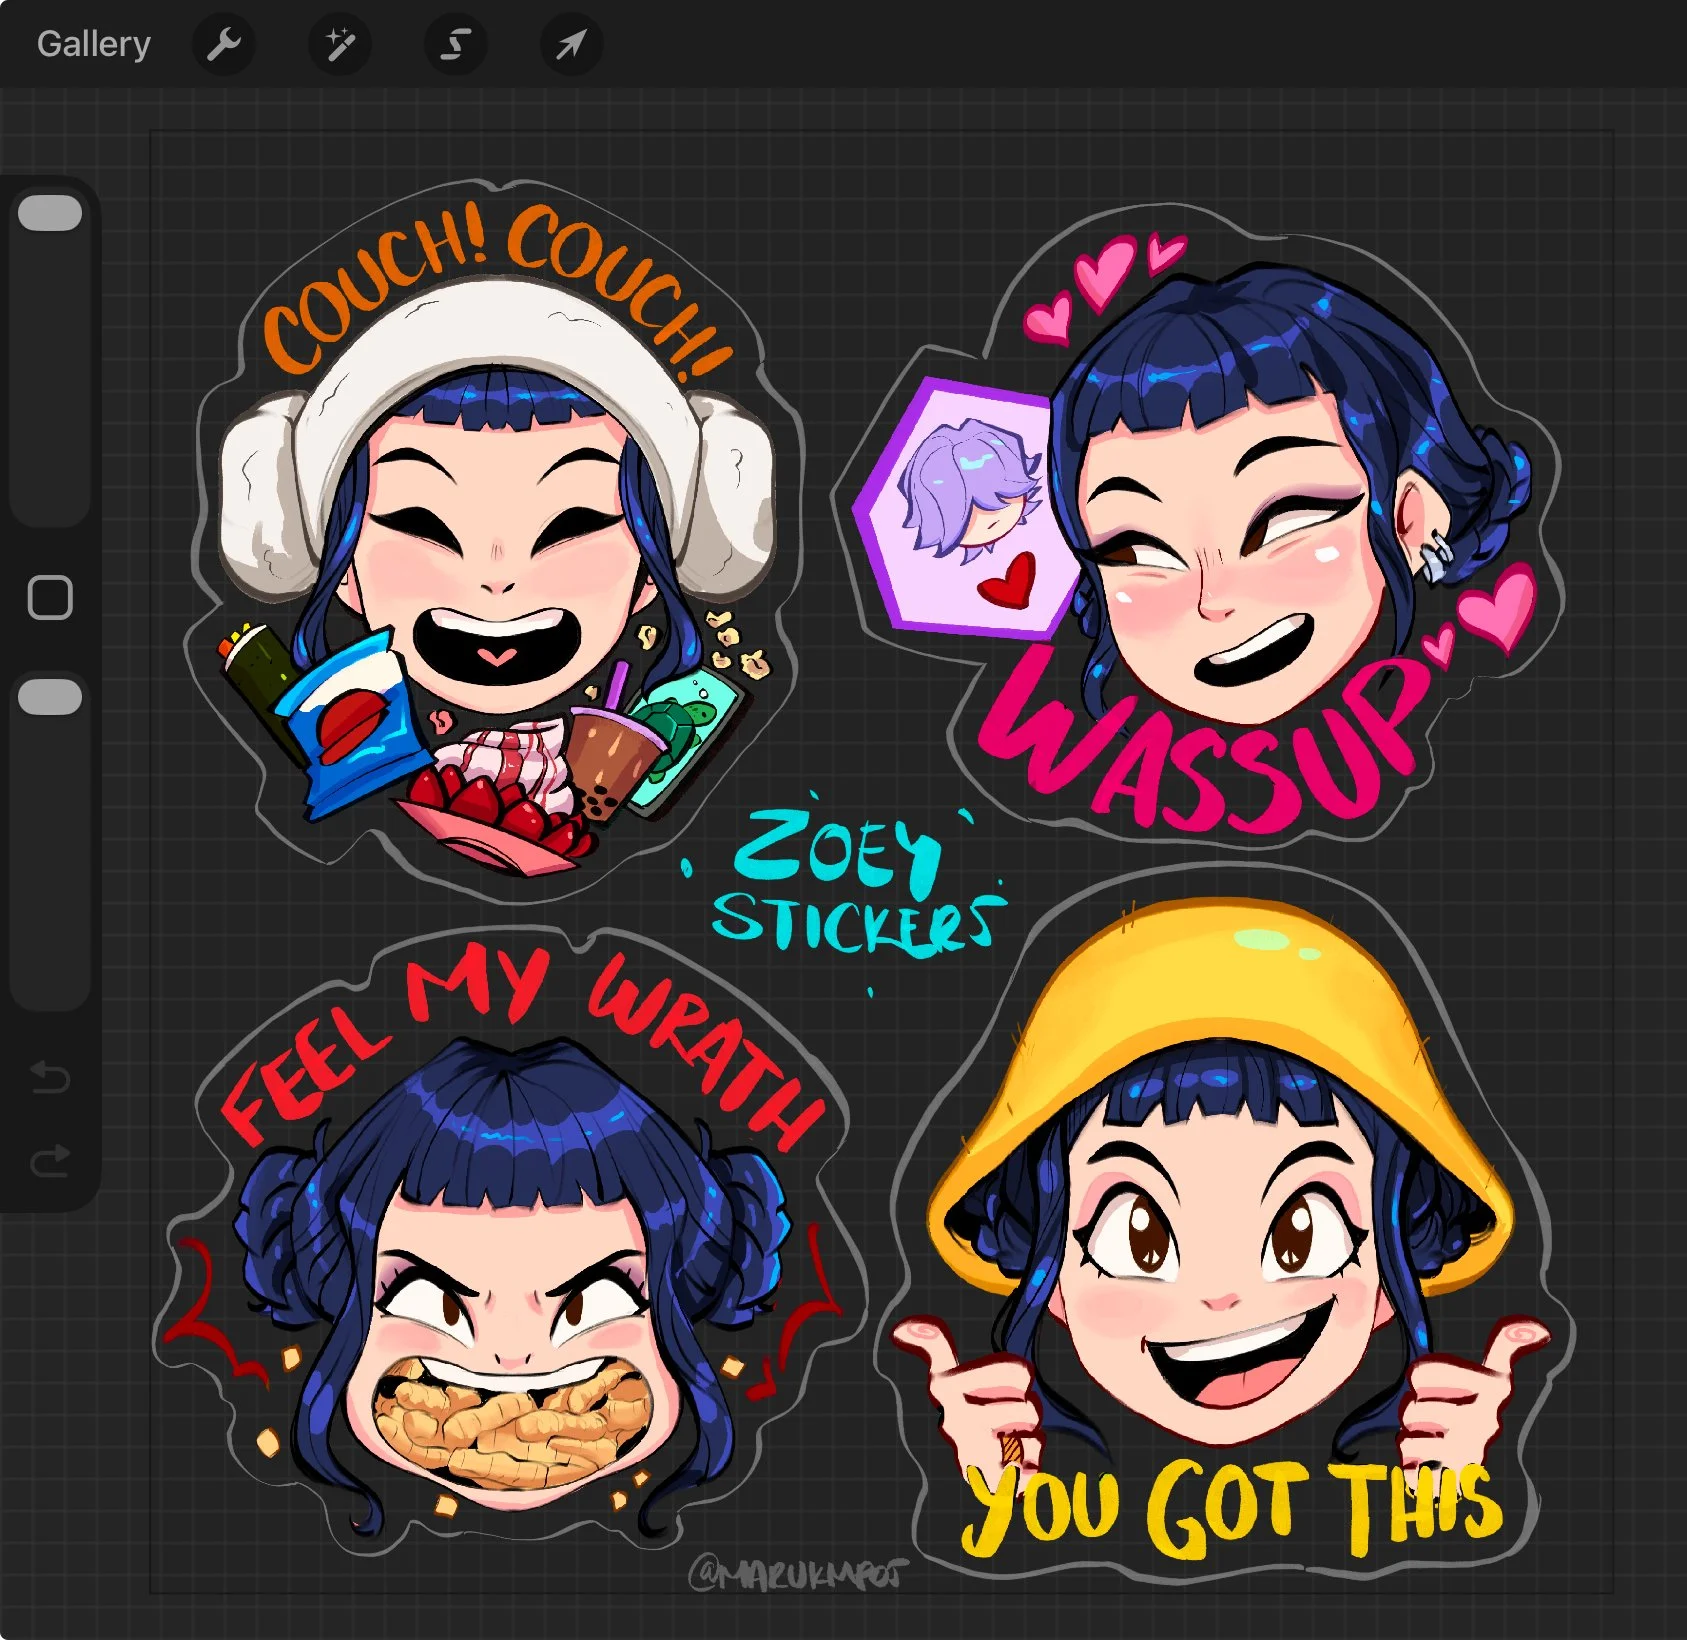
Task: Activate the Transform arrow tool
Action: (x=571, y=44)
